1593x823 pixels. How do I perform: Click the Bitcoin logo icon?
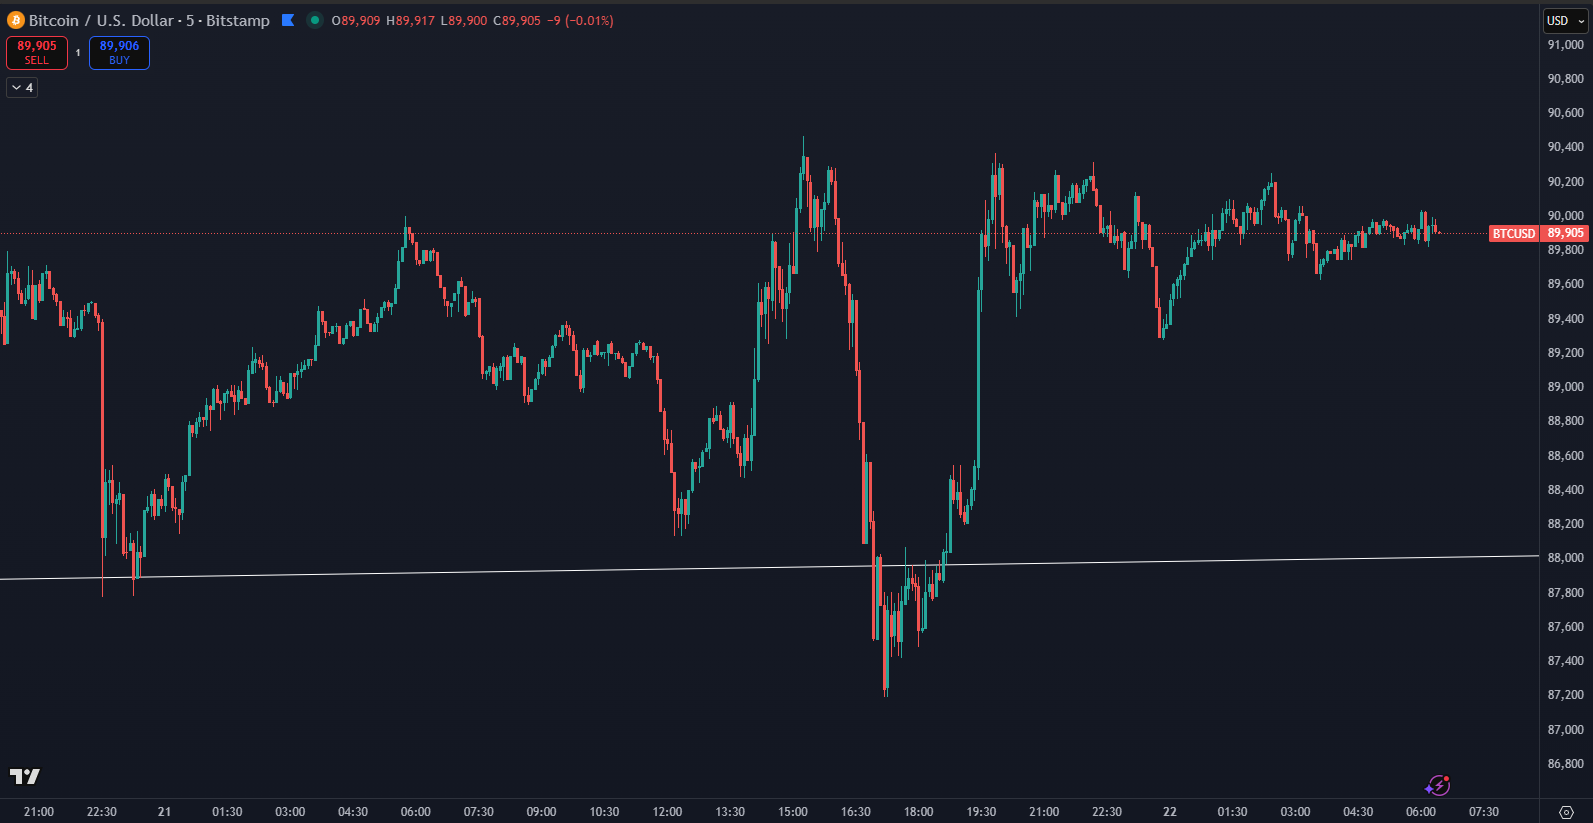(15, 20)
